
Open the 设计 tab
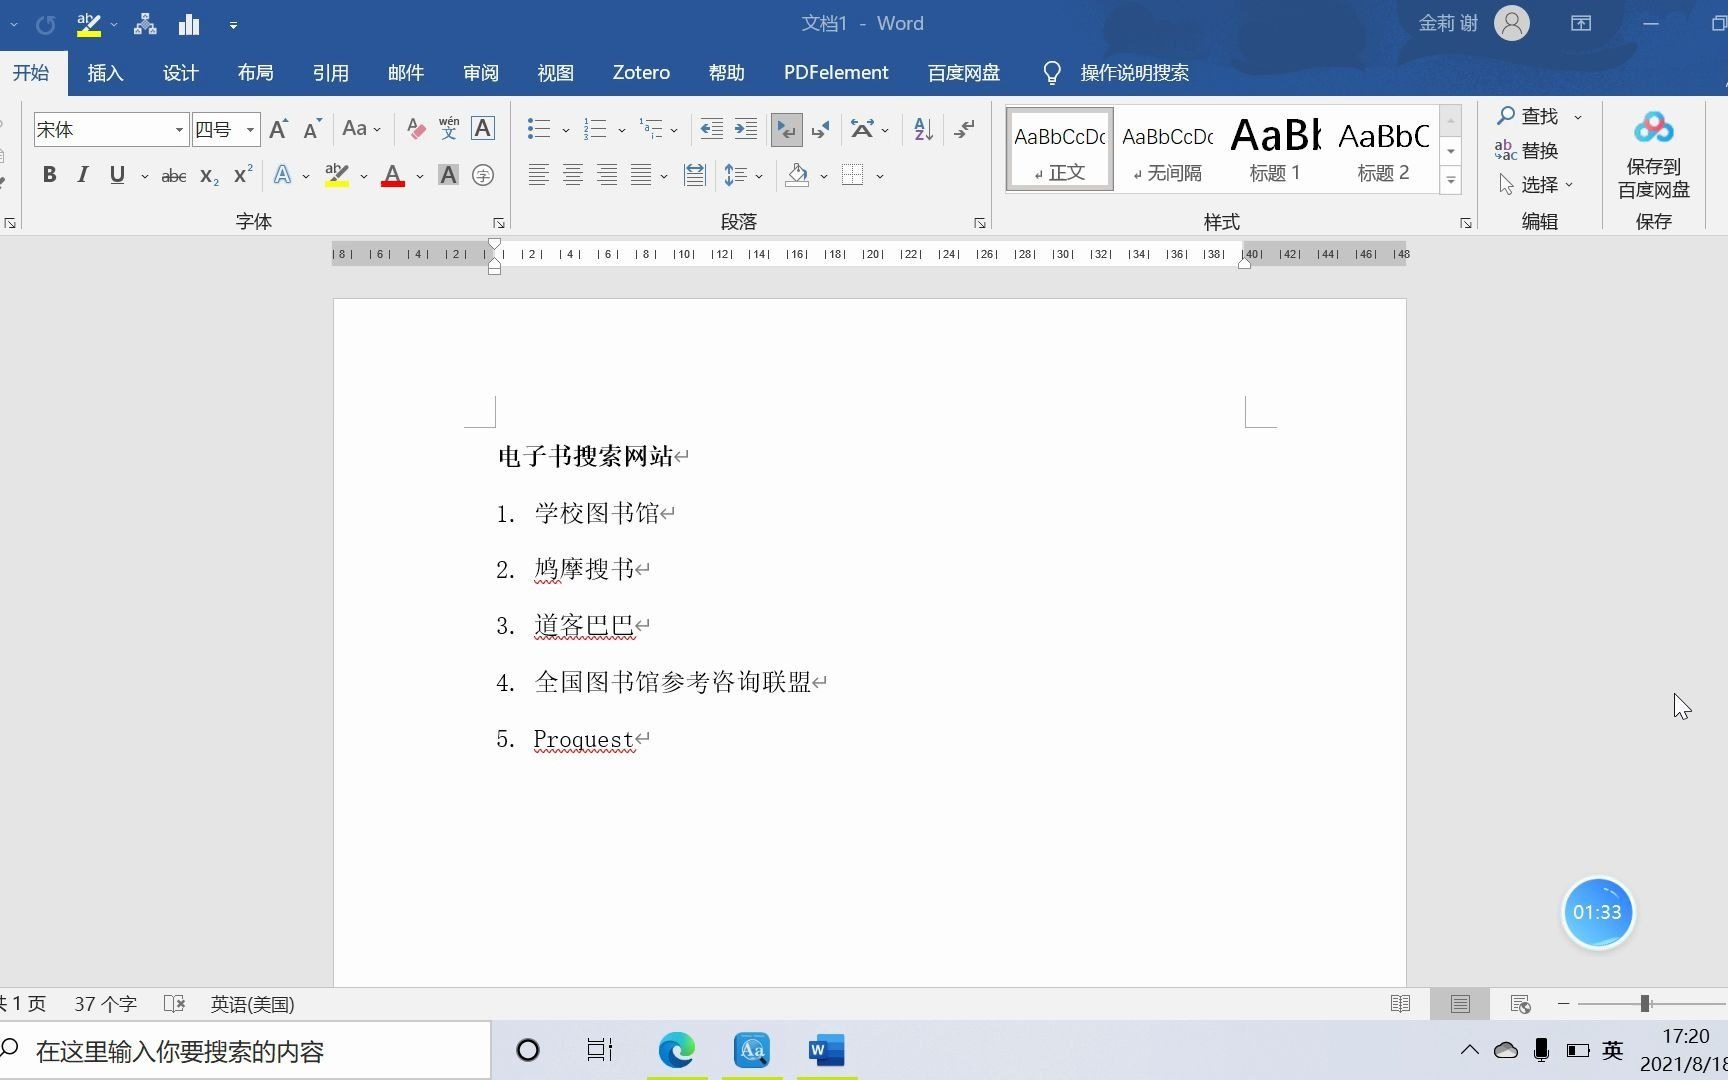point(181,73)
